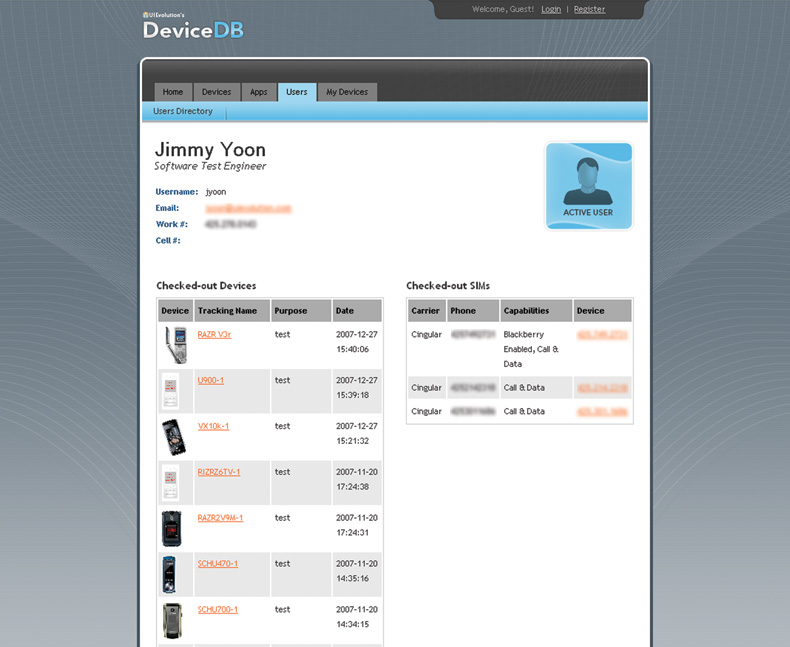Go to the Apps tab
Viewport: 790px width, 647px height.
(259, 92)
